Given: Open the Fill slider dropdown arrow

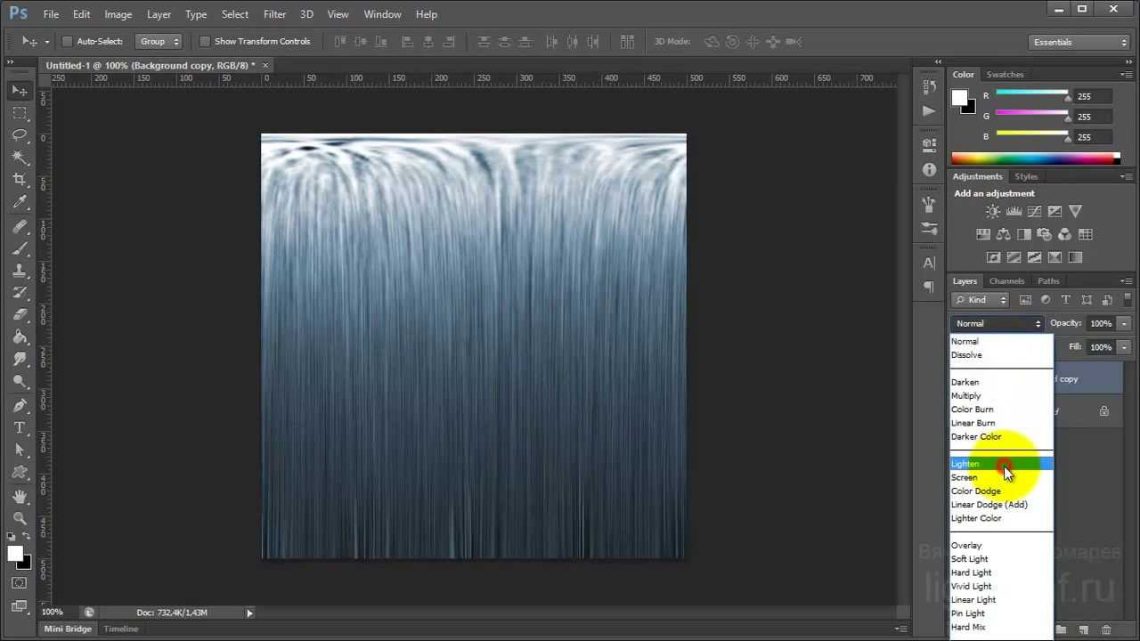Looking at the screenshot, I should pos(1124,347).
